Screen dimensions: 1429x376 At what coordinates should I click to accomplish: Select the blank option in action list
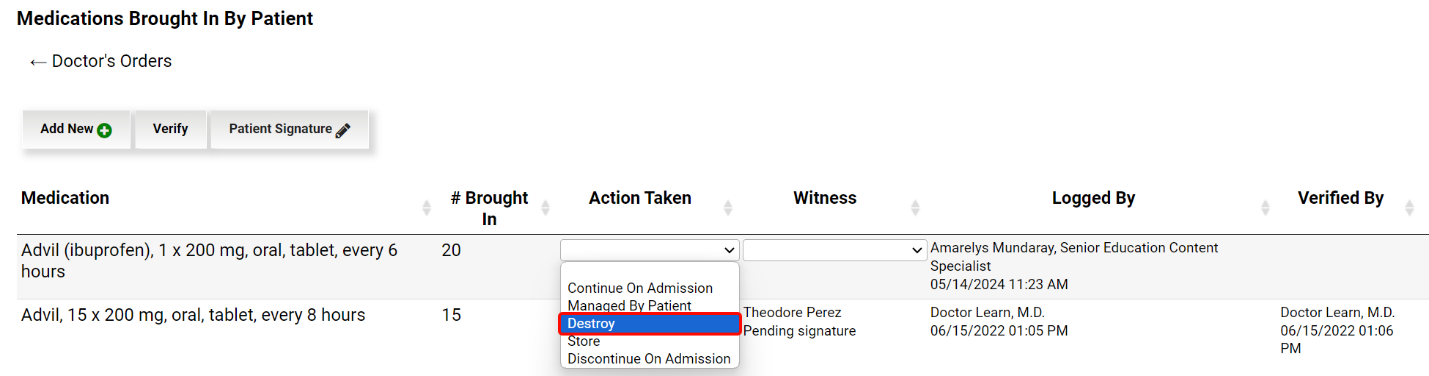click(650, 271)
